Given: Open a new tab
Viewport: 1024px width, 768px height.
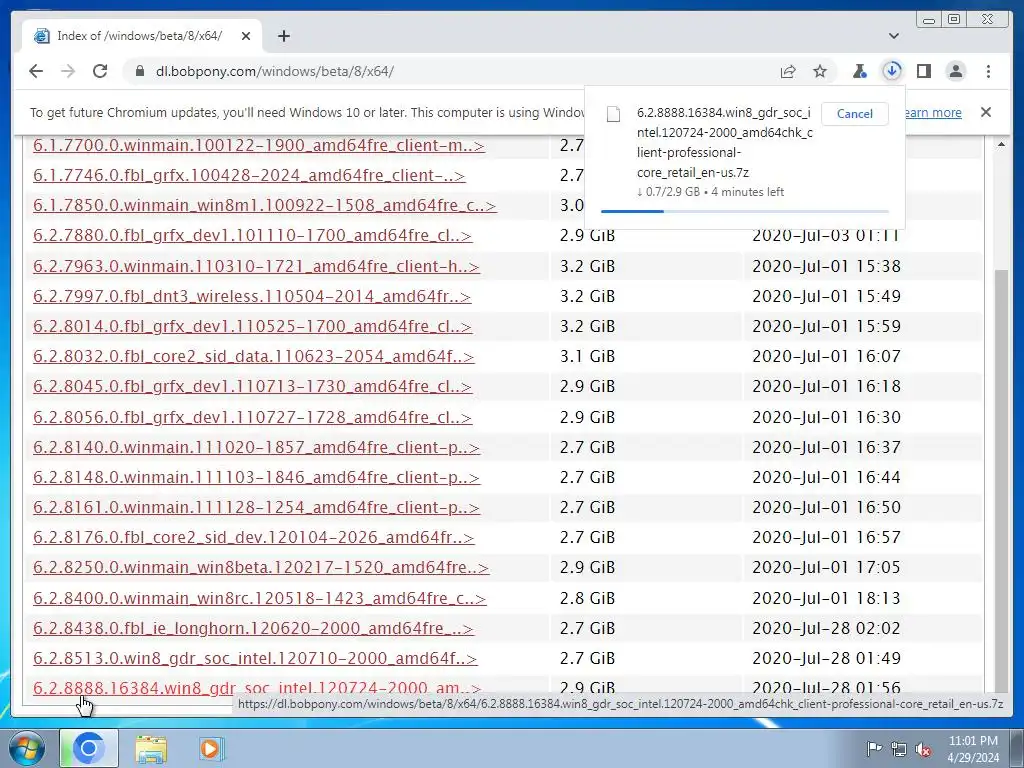Looking at the screenshot, I should pyautogui.click(x=283, y=36).
